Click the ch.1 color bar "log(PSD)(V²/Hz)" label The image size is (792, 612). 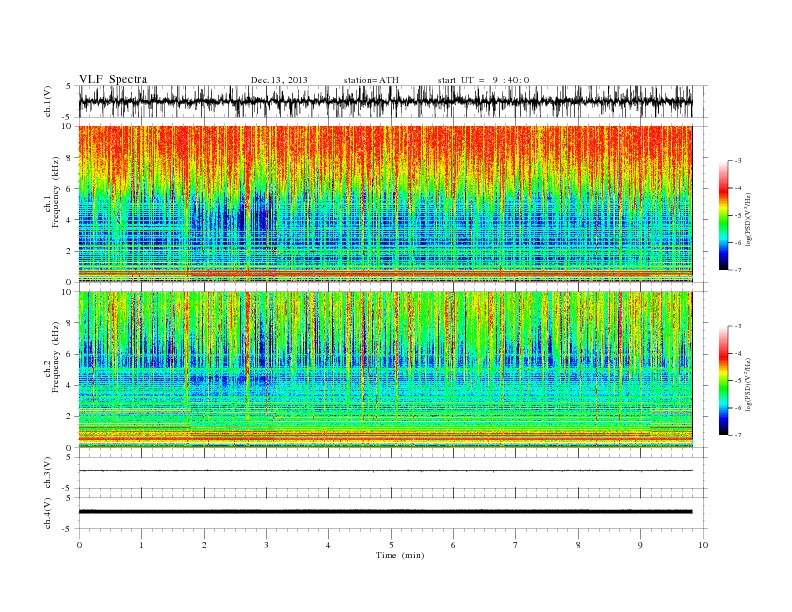748,219
